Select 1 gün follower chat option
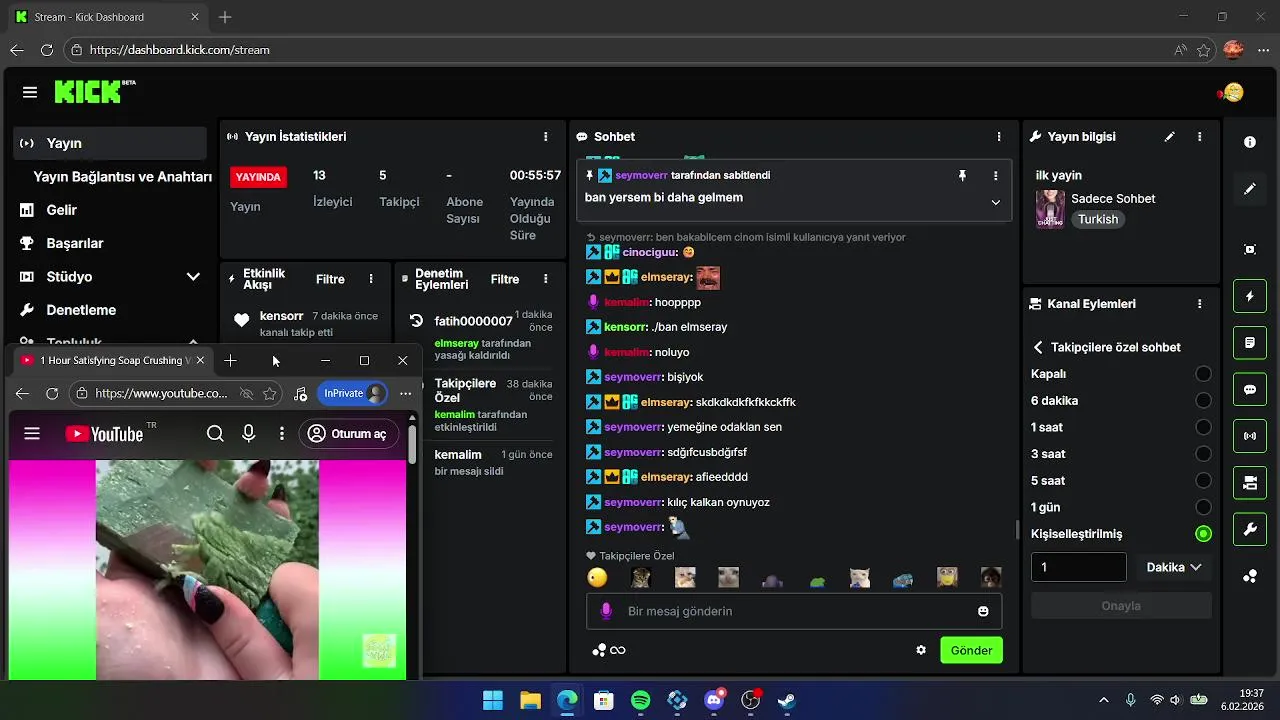The height and width of the screenshot is (720, 1280). [1203, 507]
